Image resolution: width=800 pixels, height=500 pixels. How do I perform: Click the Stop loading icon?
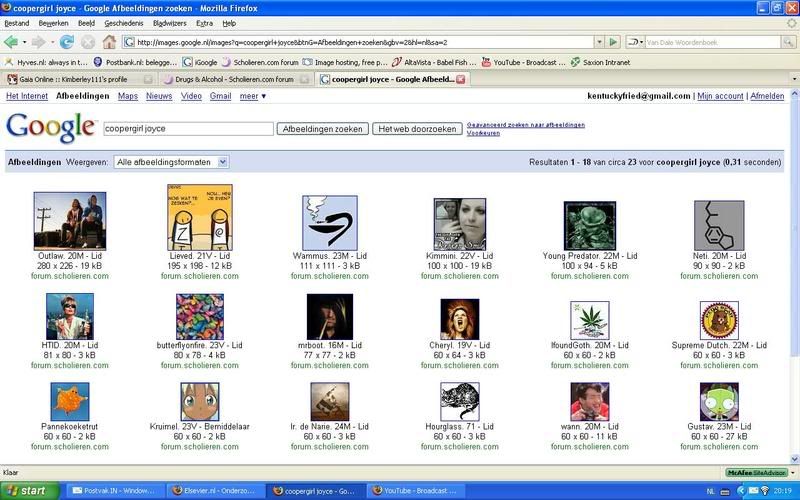(x=88, y=42)
